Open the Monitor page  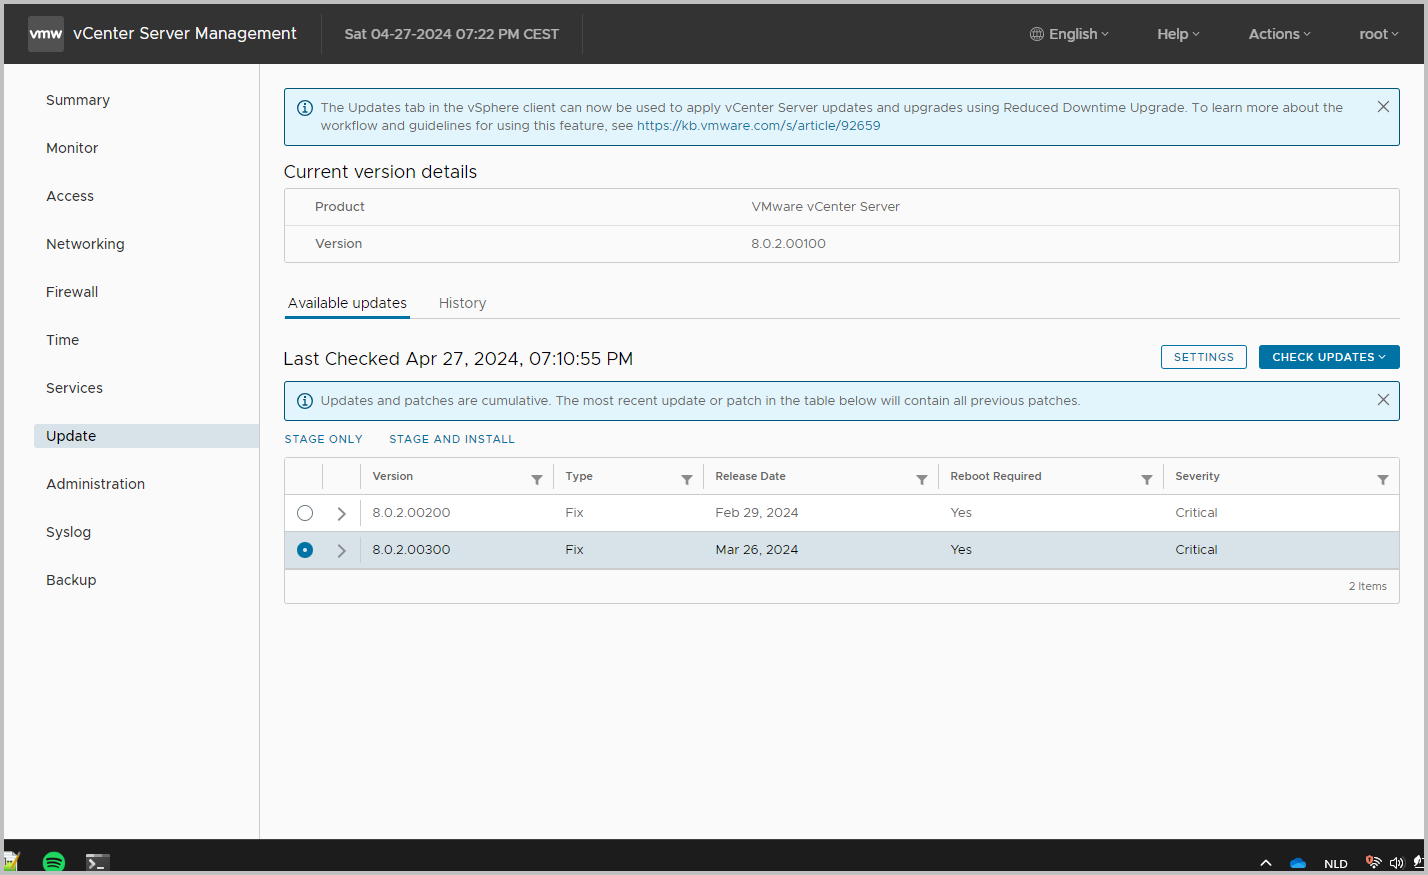(x=72, y=148)
